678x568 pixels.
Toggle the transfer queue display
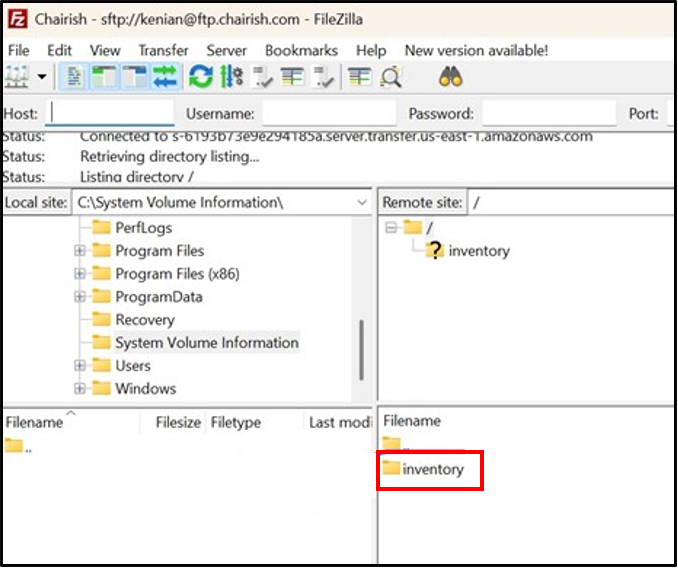(165, 78)
